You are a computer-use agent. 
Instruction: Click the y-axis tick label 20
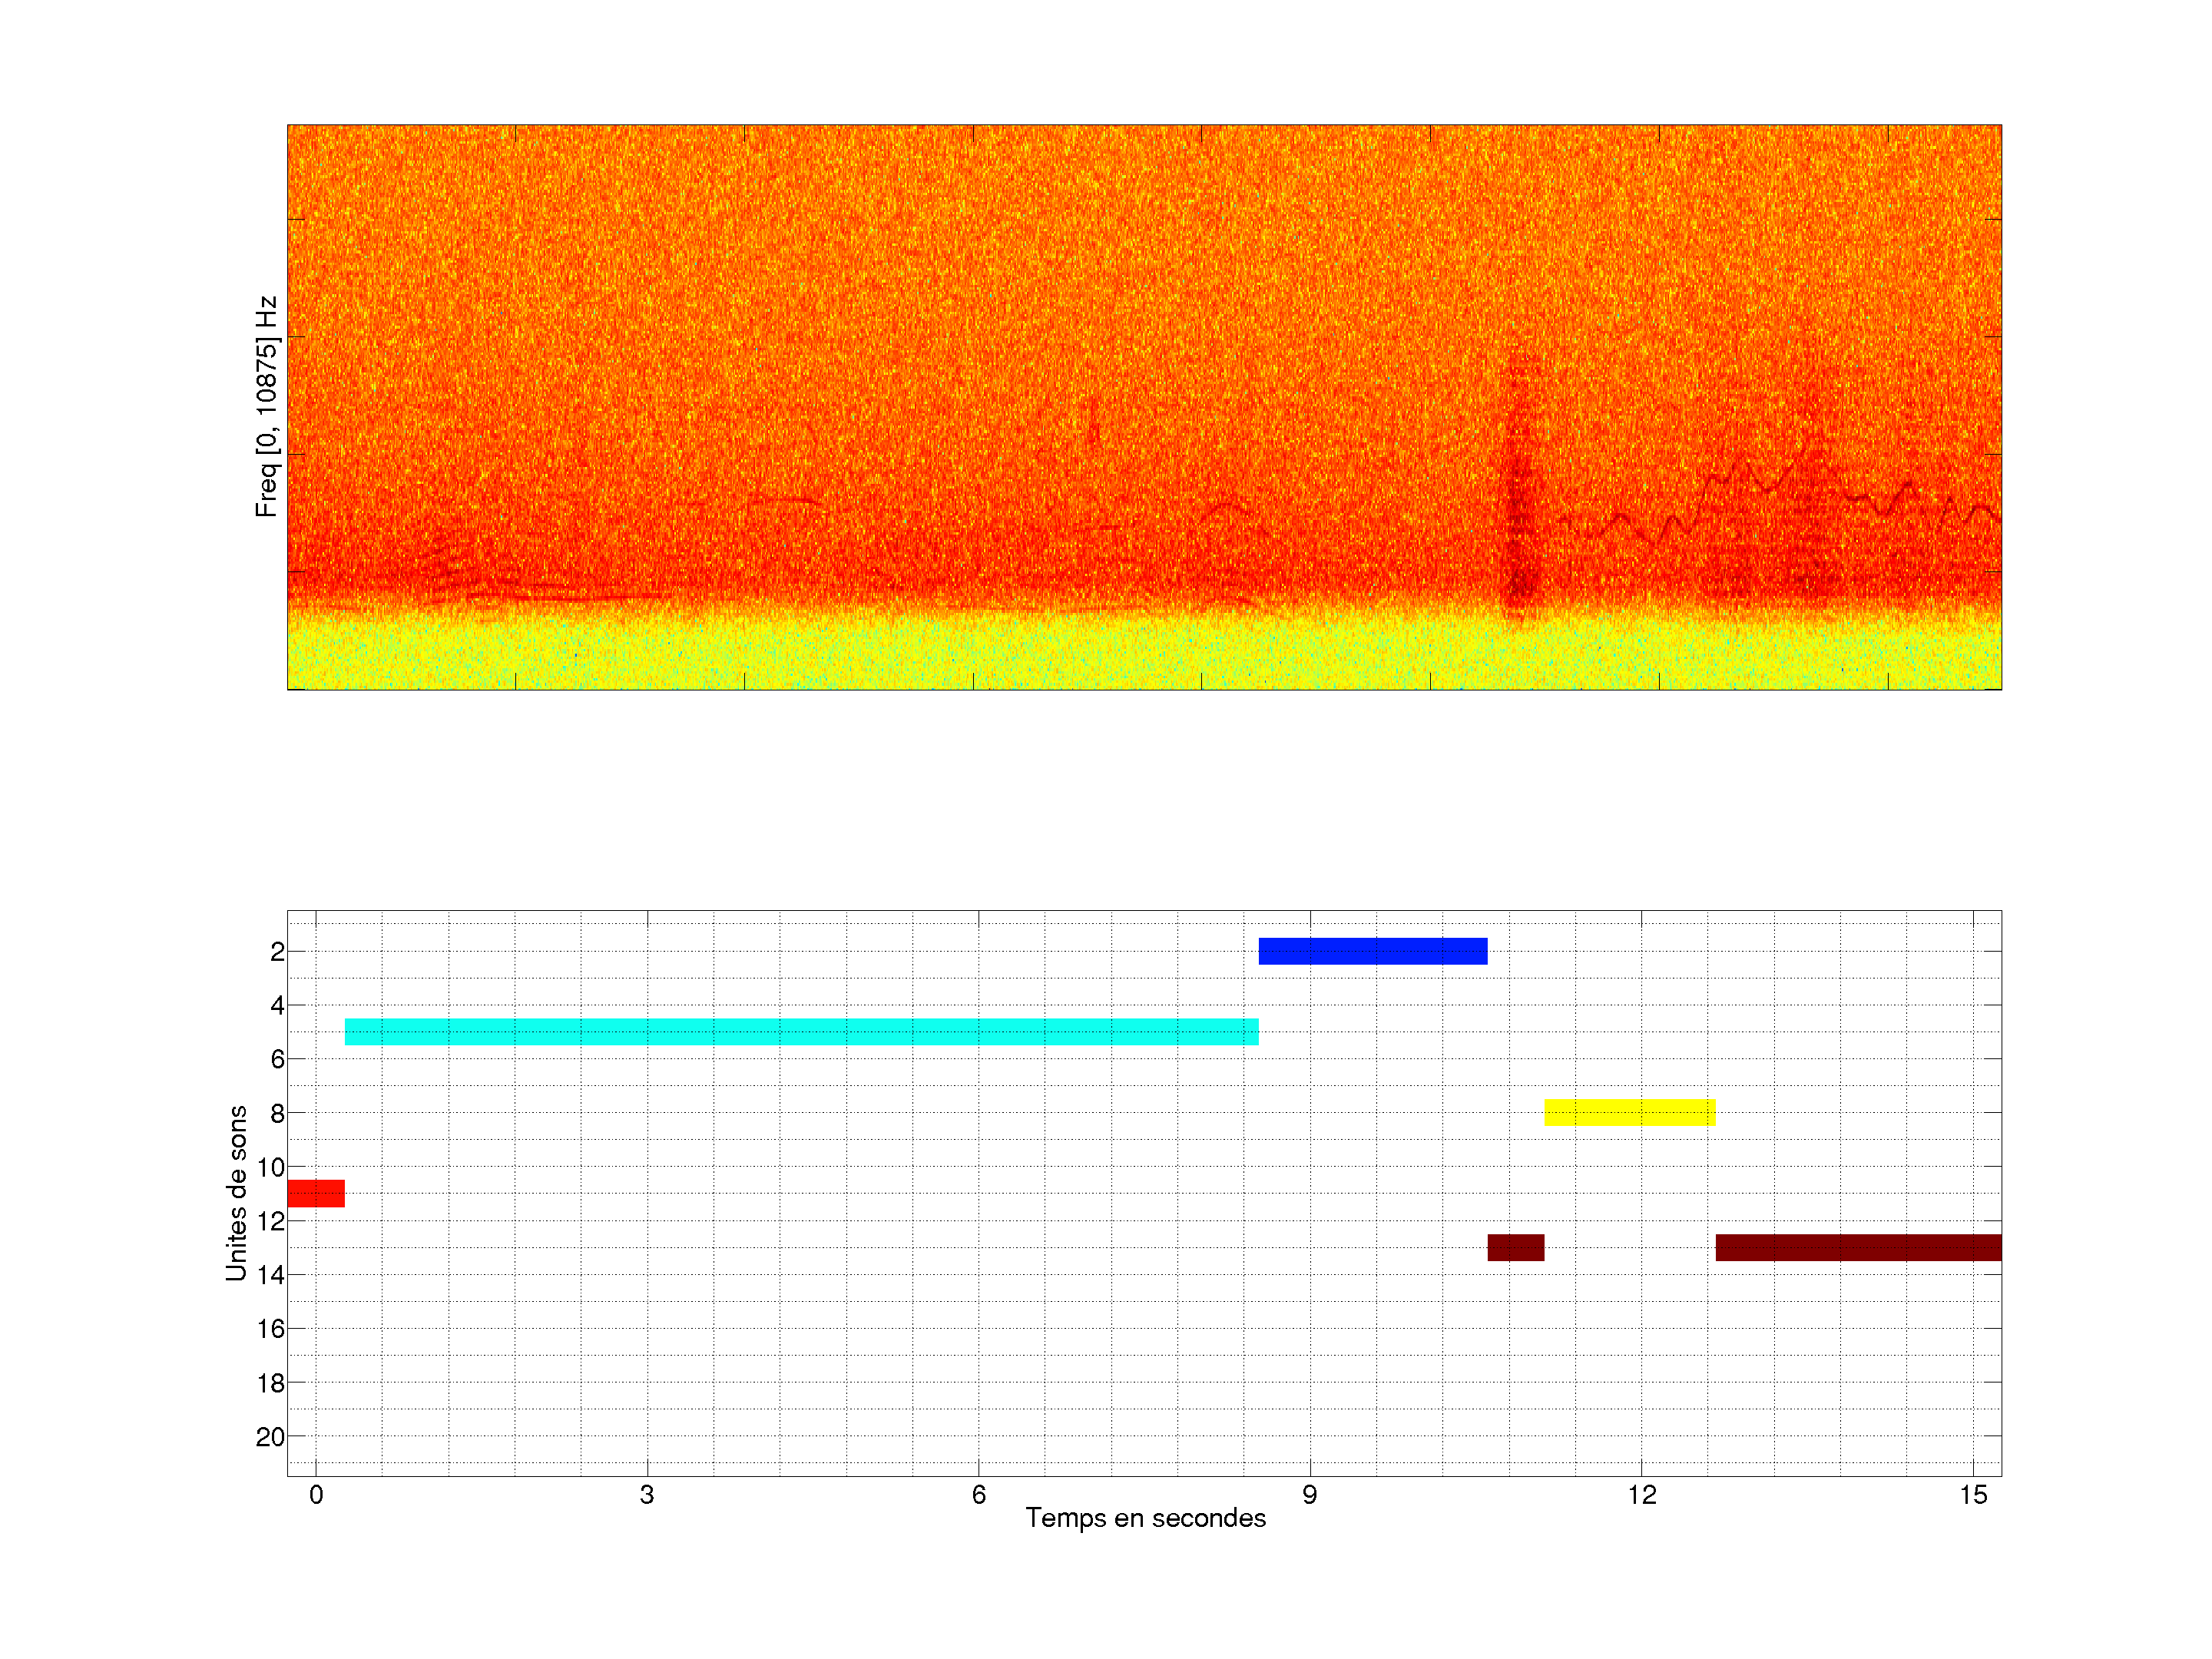coord(270,1437)
